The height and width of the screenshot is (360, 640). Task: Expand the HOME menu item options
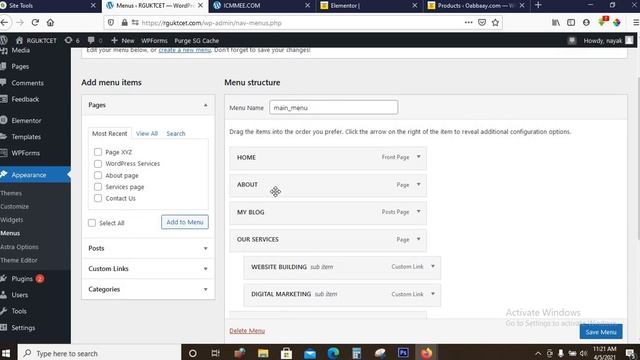(418, 157)
